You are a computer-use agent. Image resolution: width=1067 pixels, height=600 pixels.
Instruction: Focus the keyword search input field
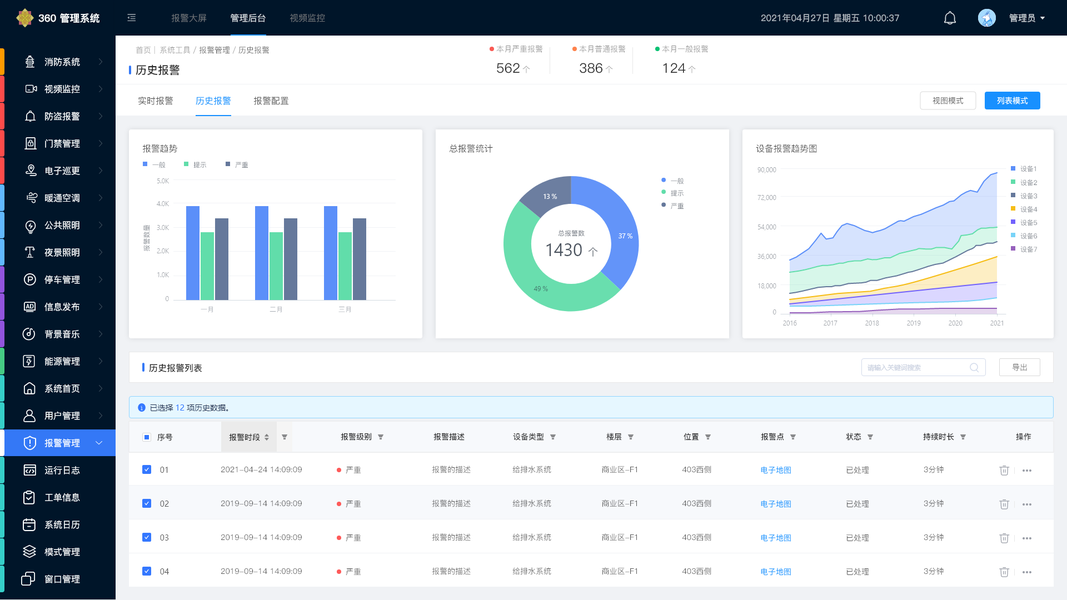click(x=915, y=367)
